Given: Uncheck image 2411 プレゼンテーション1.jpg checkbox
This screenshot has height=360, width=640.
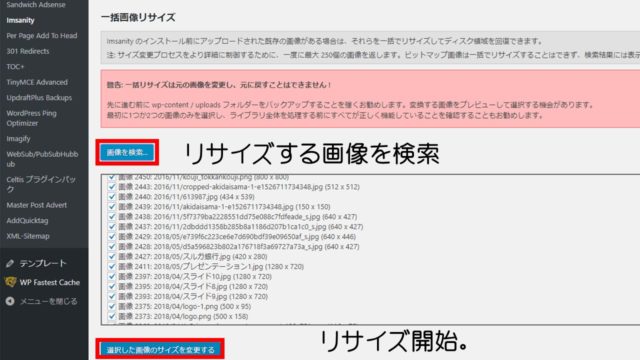Looking at the screenshot, I should (111, 267).
